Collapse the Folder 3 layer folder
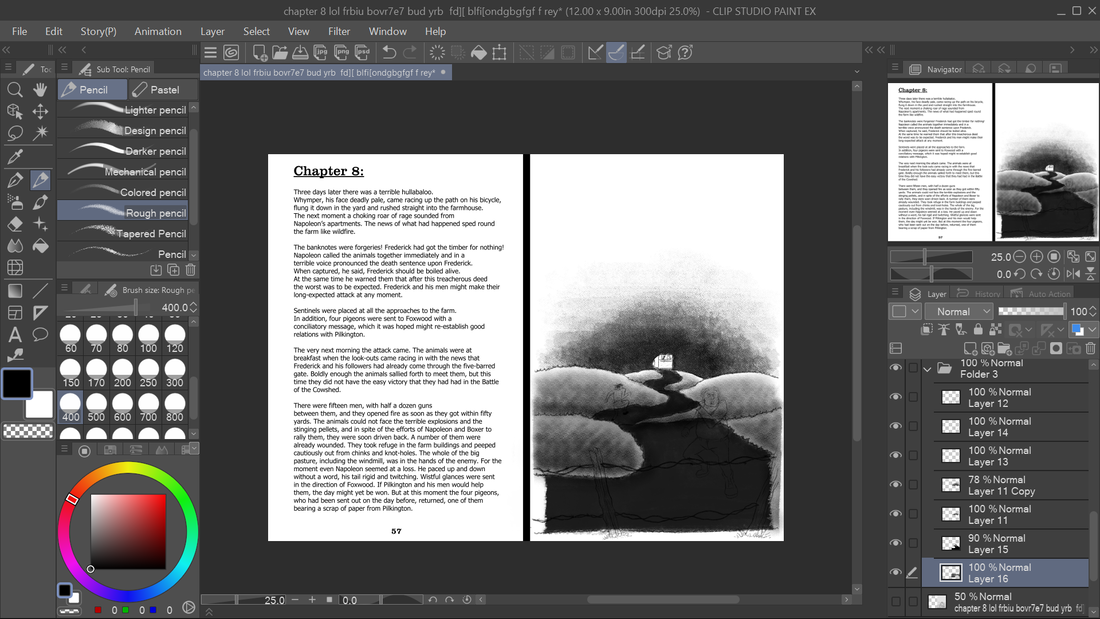 927,369
